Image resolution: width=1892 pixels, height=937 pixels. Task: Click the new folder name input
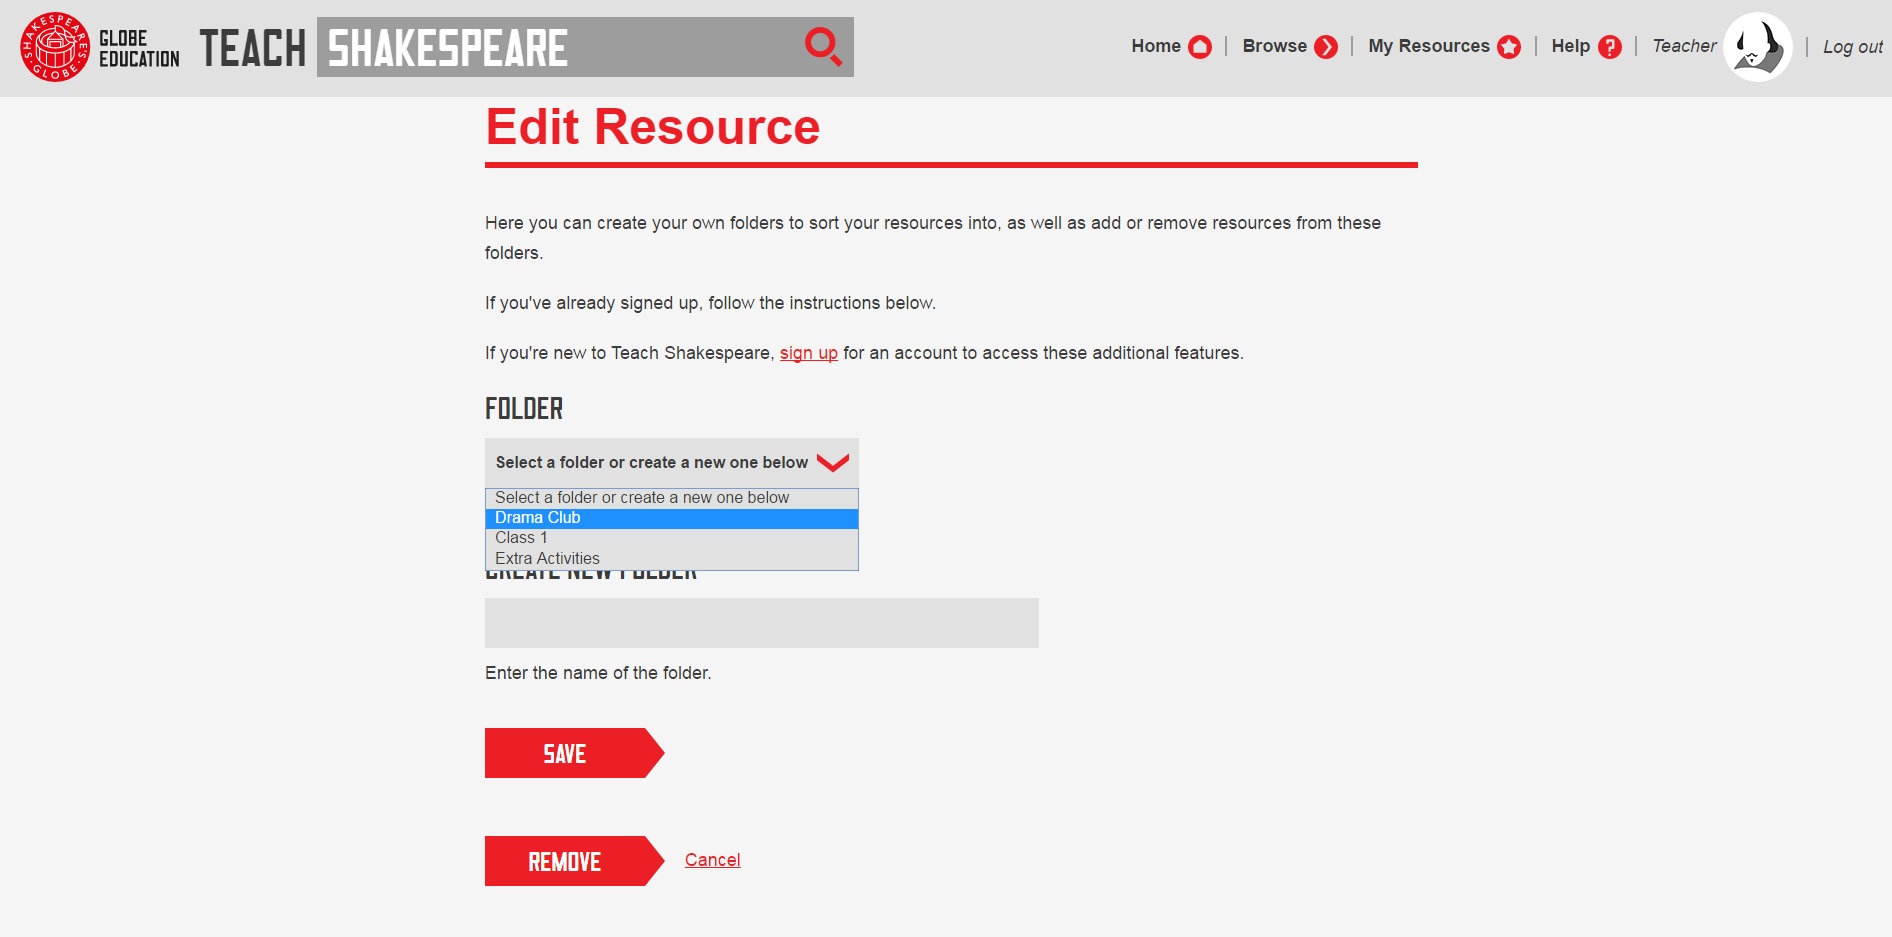(x=762, y=623)
